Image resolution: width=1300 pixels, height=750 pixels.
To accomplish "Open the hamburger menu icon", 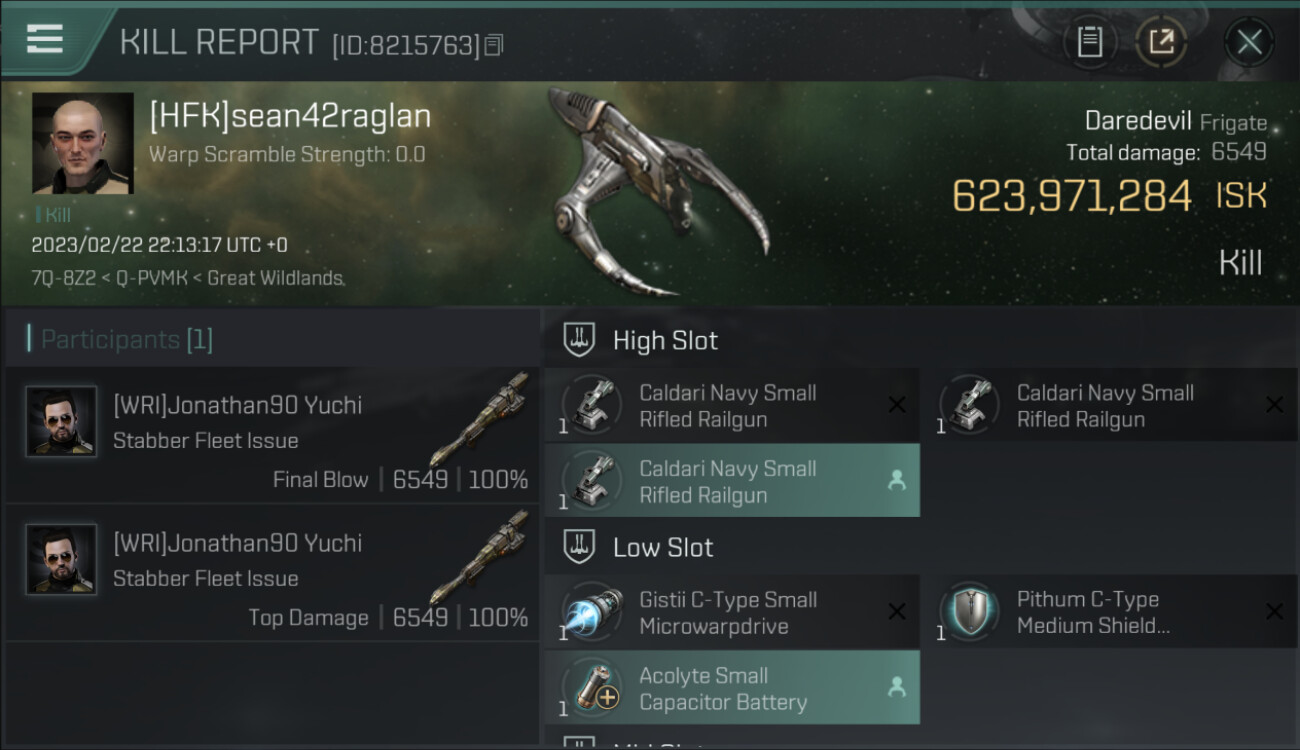I will (44, 39).
